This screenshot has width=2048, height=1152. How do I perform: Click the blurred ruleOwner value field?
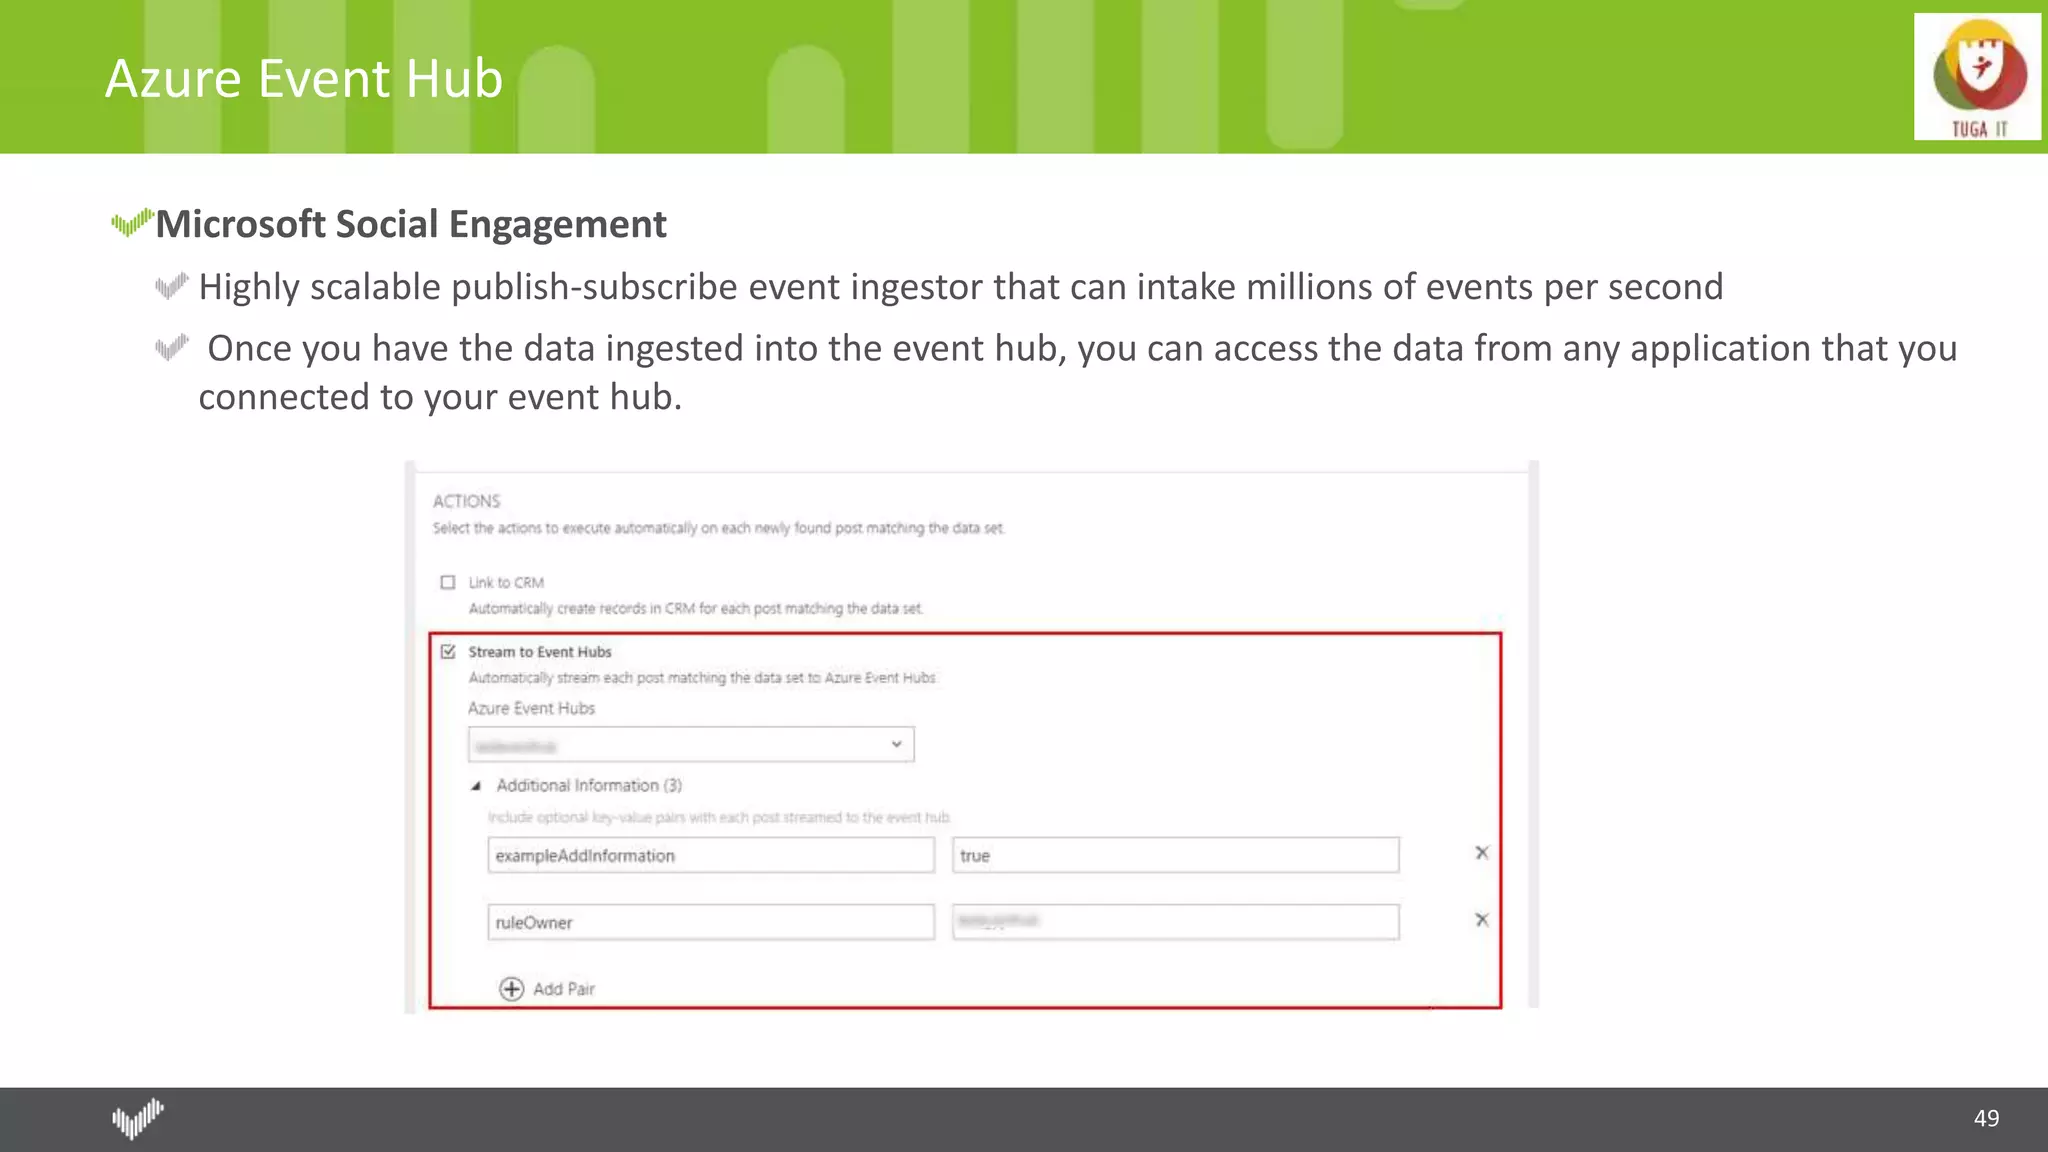(1175, 922)
